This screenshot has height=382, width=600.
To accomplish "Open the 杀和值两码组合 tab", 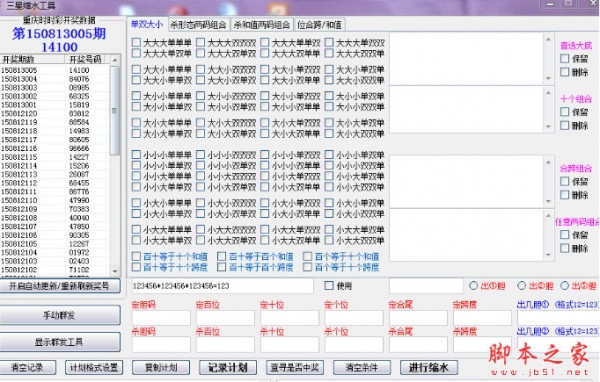I will pos(262,25).
